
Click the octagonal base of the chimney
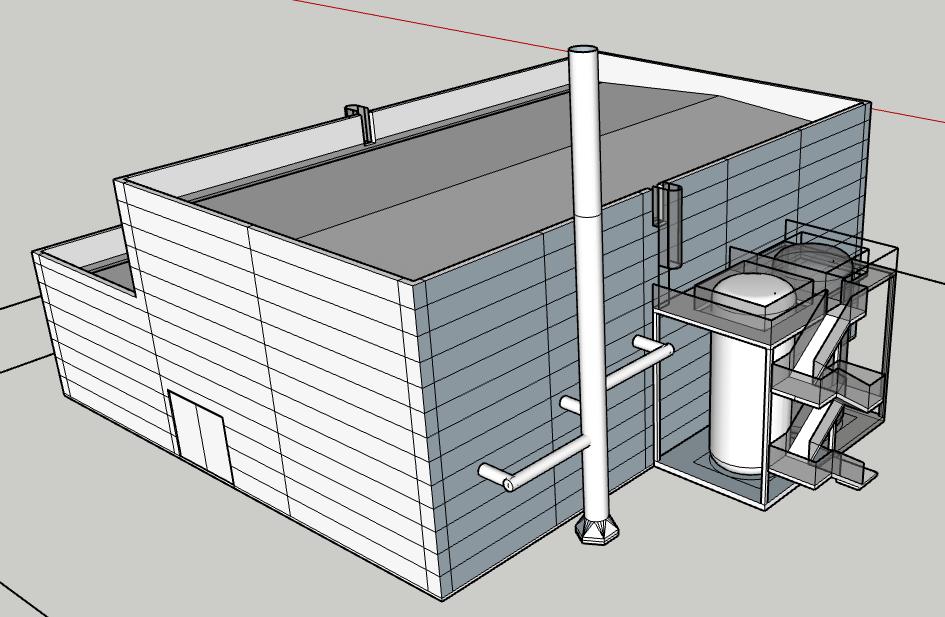[x=598, y=530]
